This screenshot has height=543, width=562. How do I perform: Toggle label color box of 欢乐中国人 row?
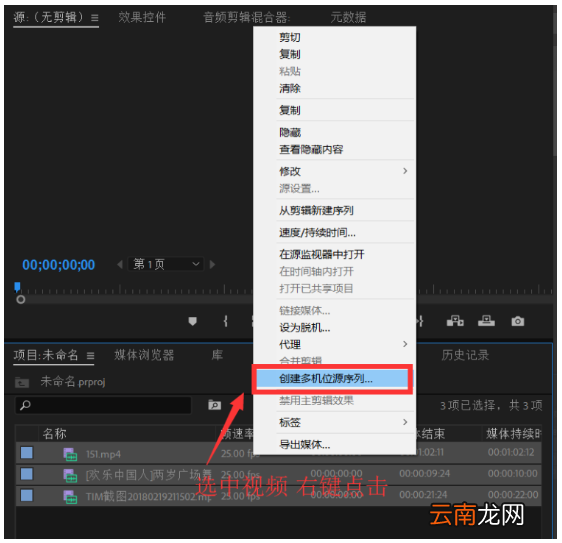point(27,474)
